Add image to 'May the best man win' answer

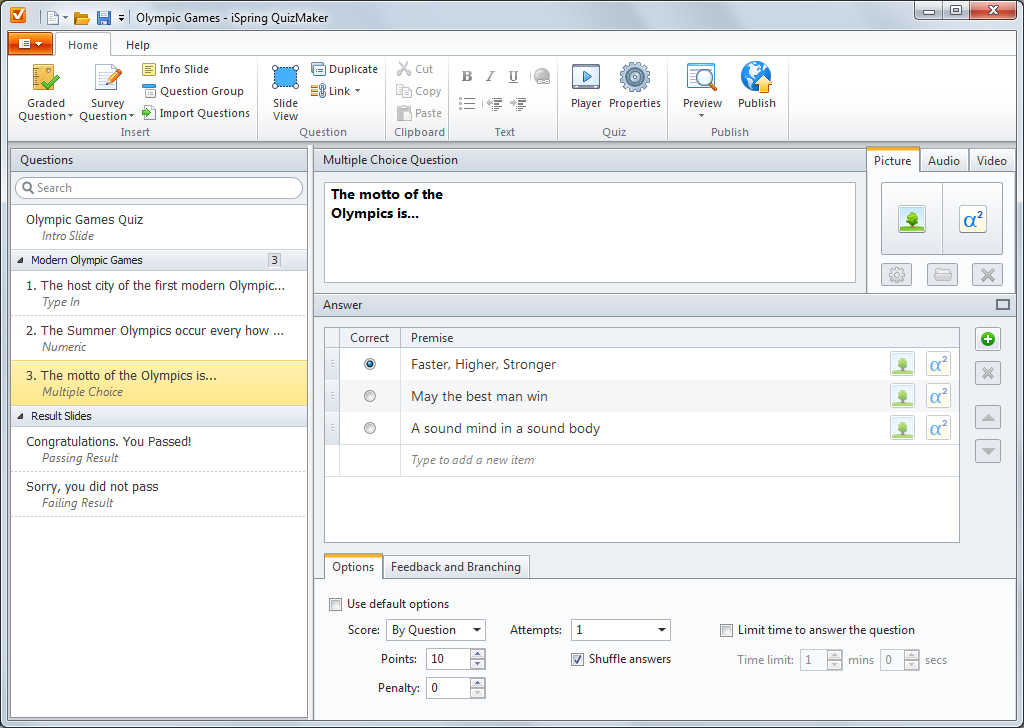pyautogui.click(x=903, y=396)
